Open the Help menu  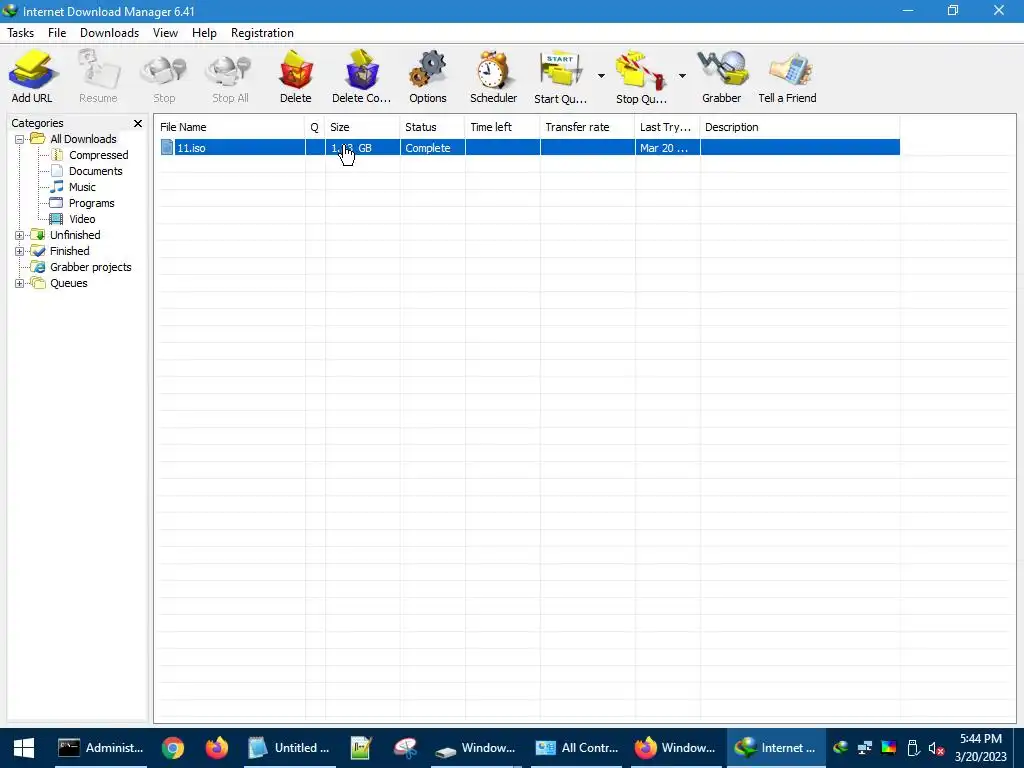[x=204, y=33]
